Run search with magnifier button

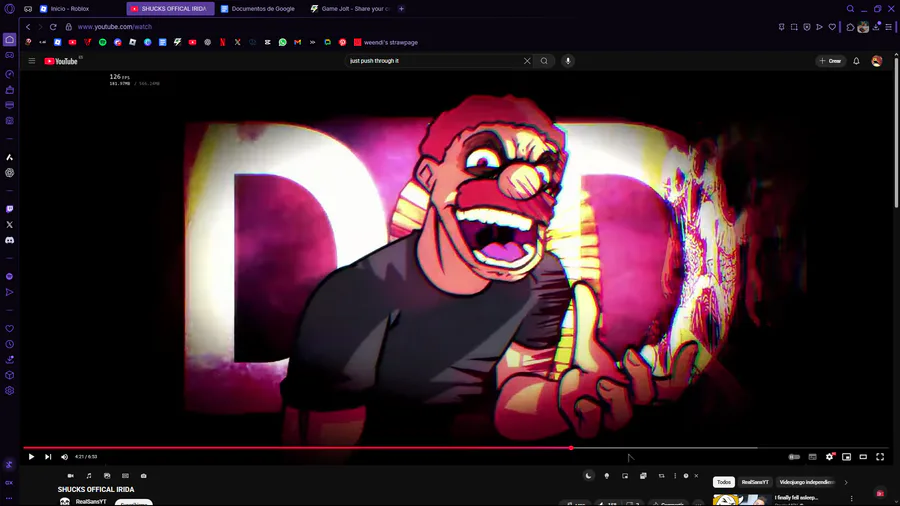544,61
